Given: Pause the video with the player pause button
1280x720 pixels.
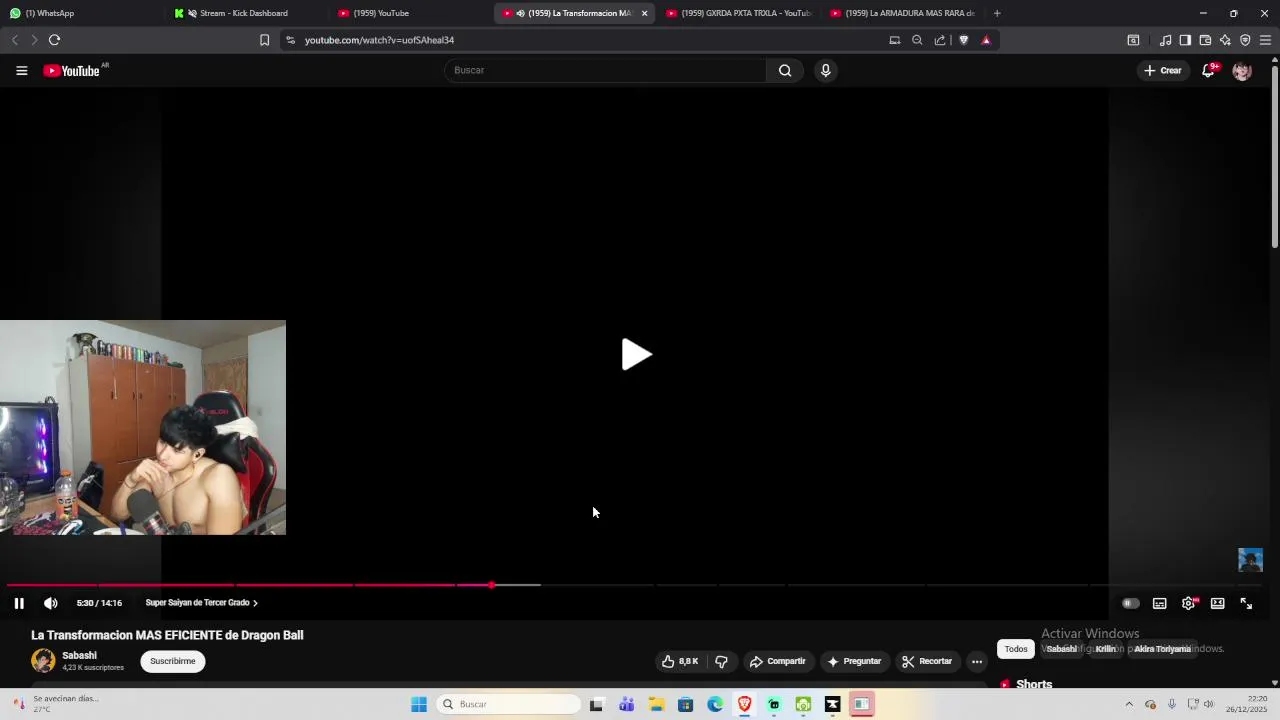Looking at the screenshot, I should coord(19,603).
